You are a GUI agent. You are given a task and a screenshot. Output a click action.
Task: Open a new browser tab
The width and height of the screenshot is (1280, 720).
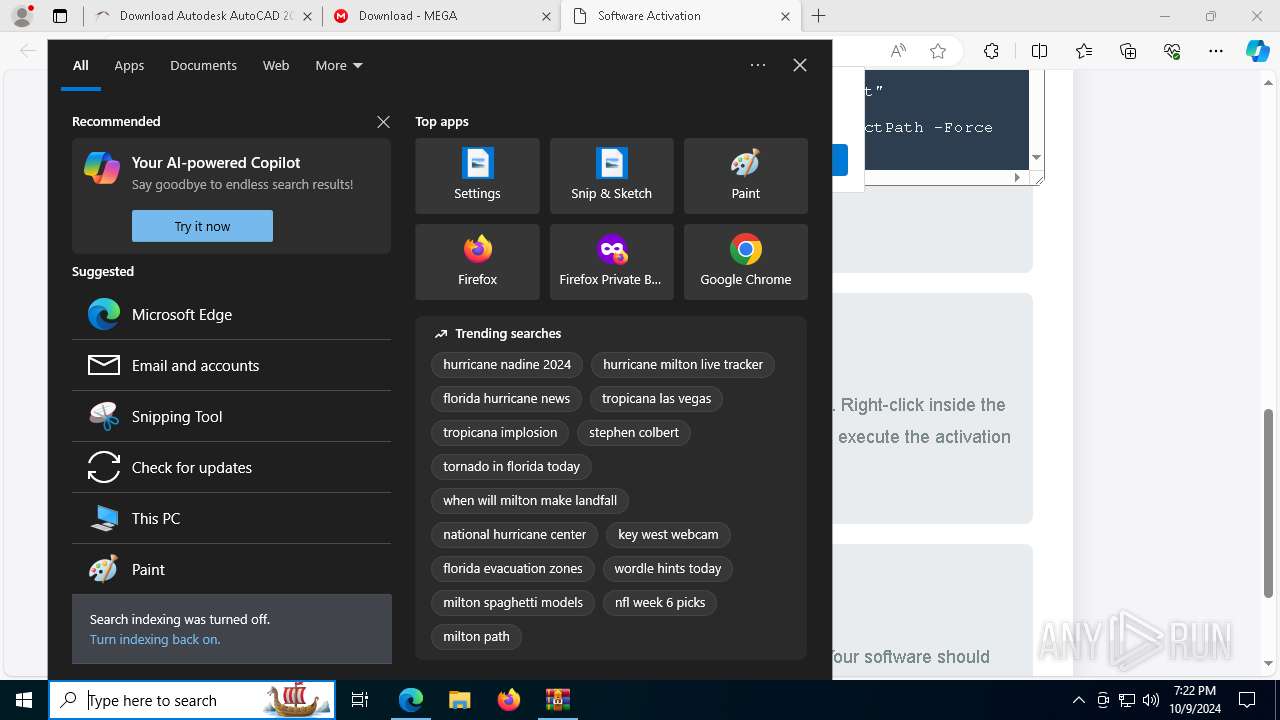point(819,16)
